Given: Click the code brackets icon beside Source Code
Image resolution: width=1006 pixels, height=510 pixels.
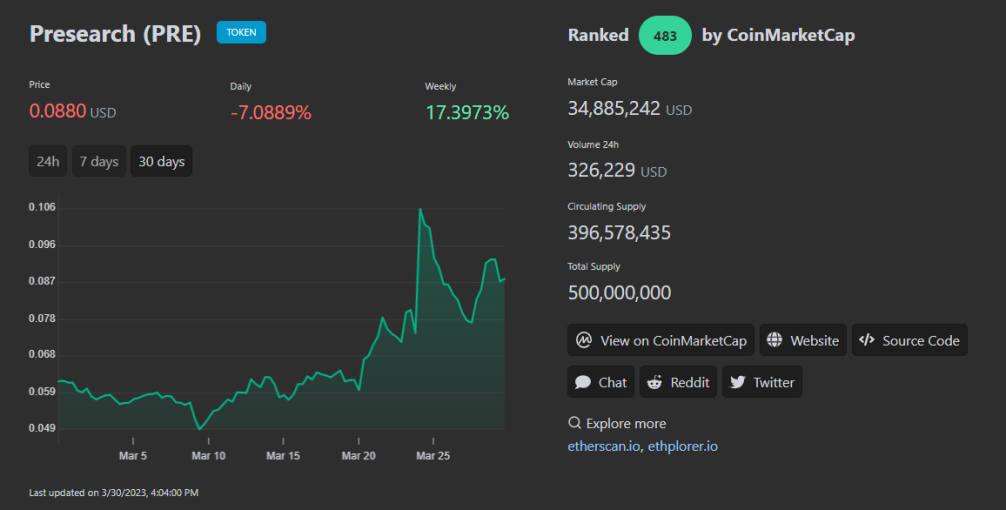Looking at the screenshot, I should point(867,340).
